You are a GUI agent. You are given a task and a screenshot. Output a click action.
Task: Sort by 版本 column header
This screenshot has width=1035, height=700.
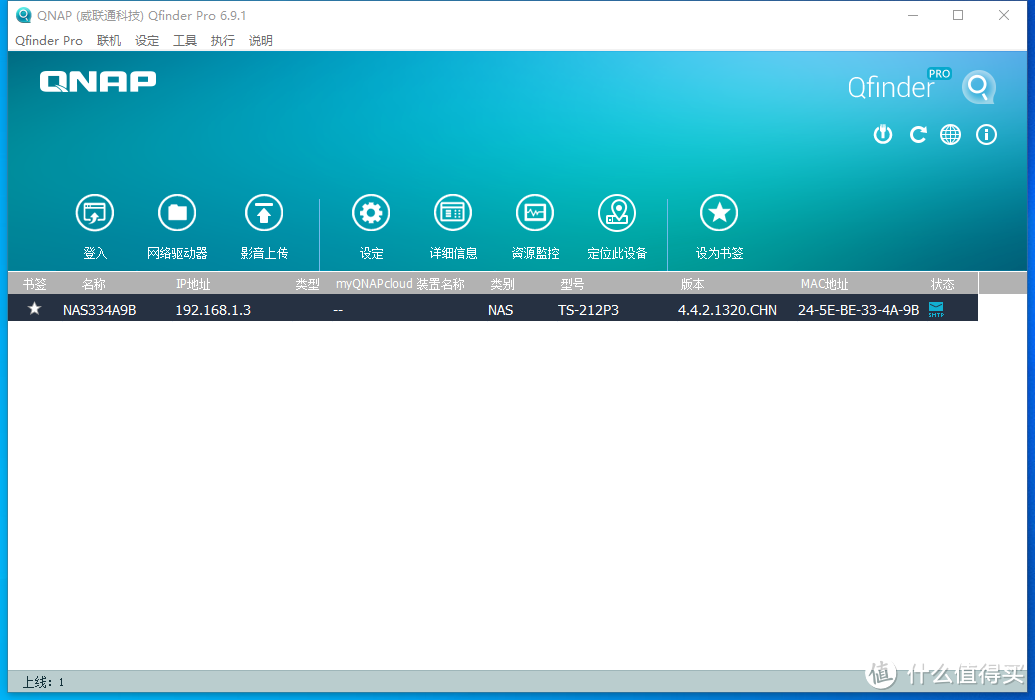[x=692, y=284]
